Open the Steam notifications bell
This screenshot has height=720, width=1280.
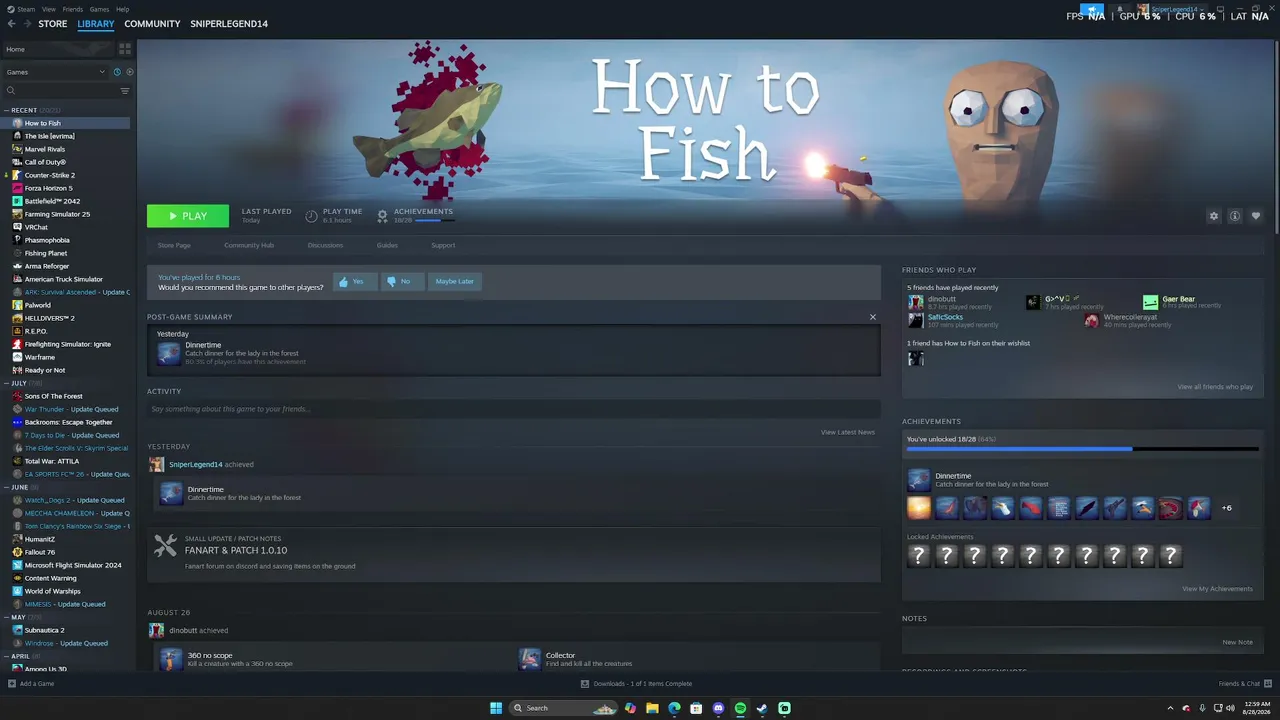[x=1119, y=9]
